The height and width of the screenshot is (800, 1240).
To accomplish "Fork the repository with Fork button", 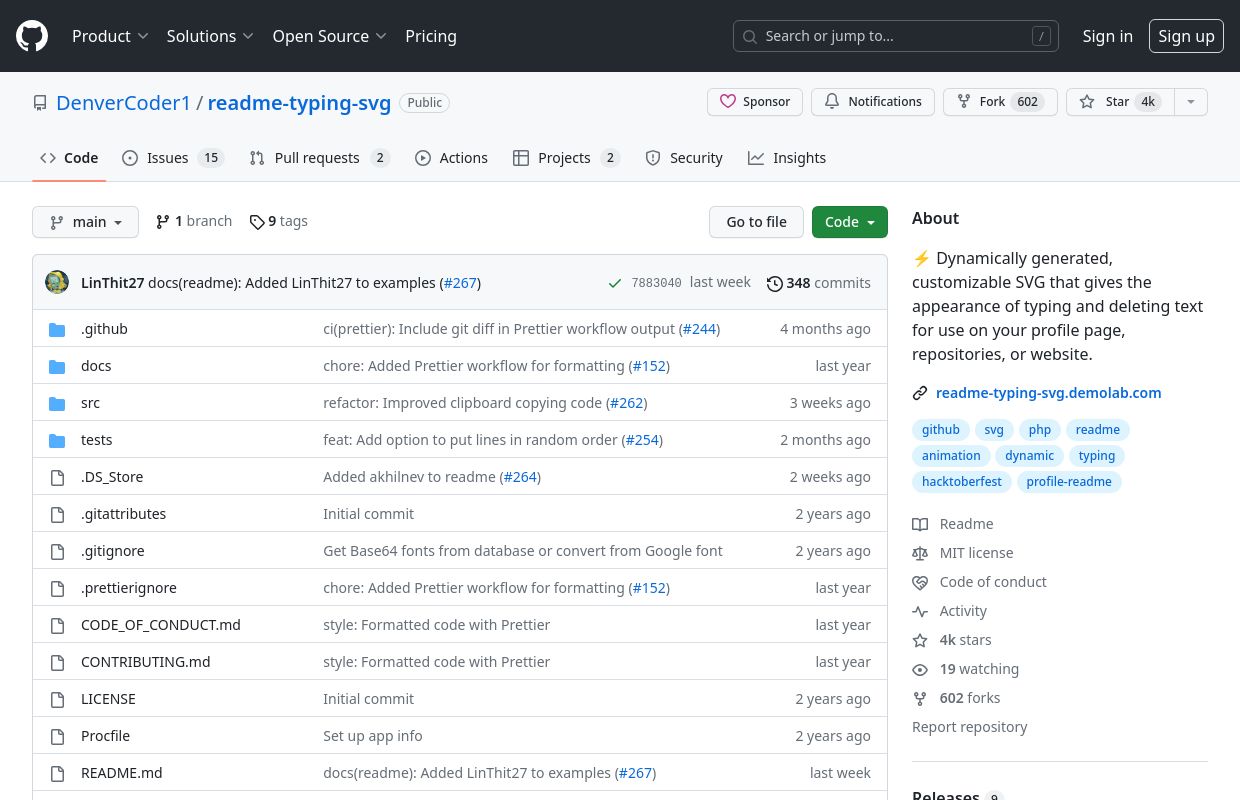I will tap(1000, 102).
